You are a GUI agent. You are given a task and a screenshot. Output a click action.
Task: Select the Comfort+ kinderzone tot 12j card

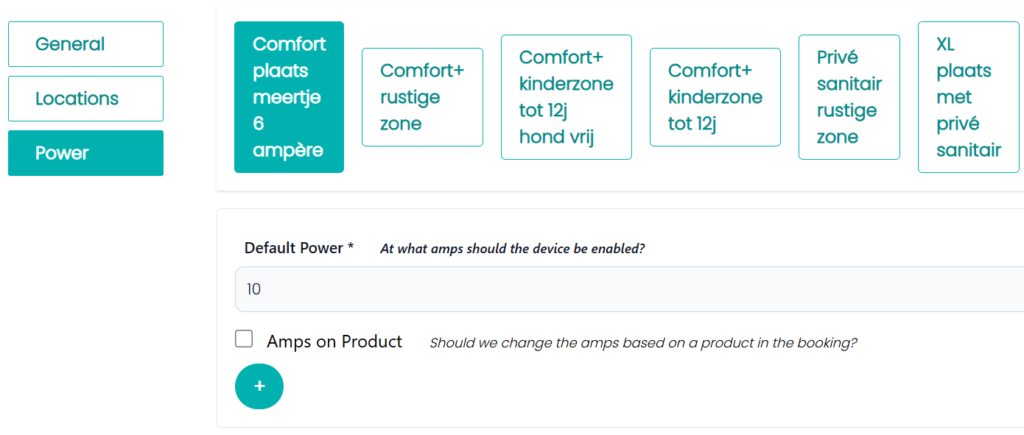click(715, 97)
